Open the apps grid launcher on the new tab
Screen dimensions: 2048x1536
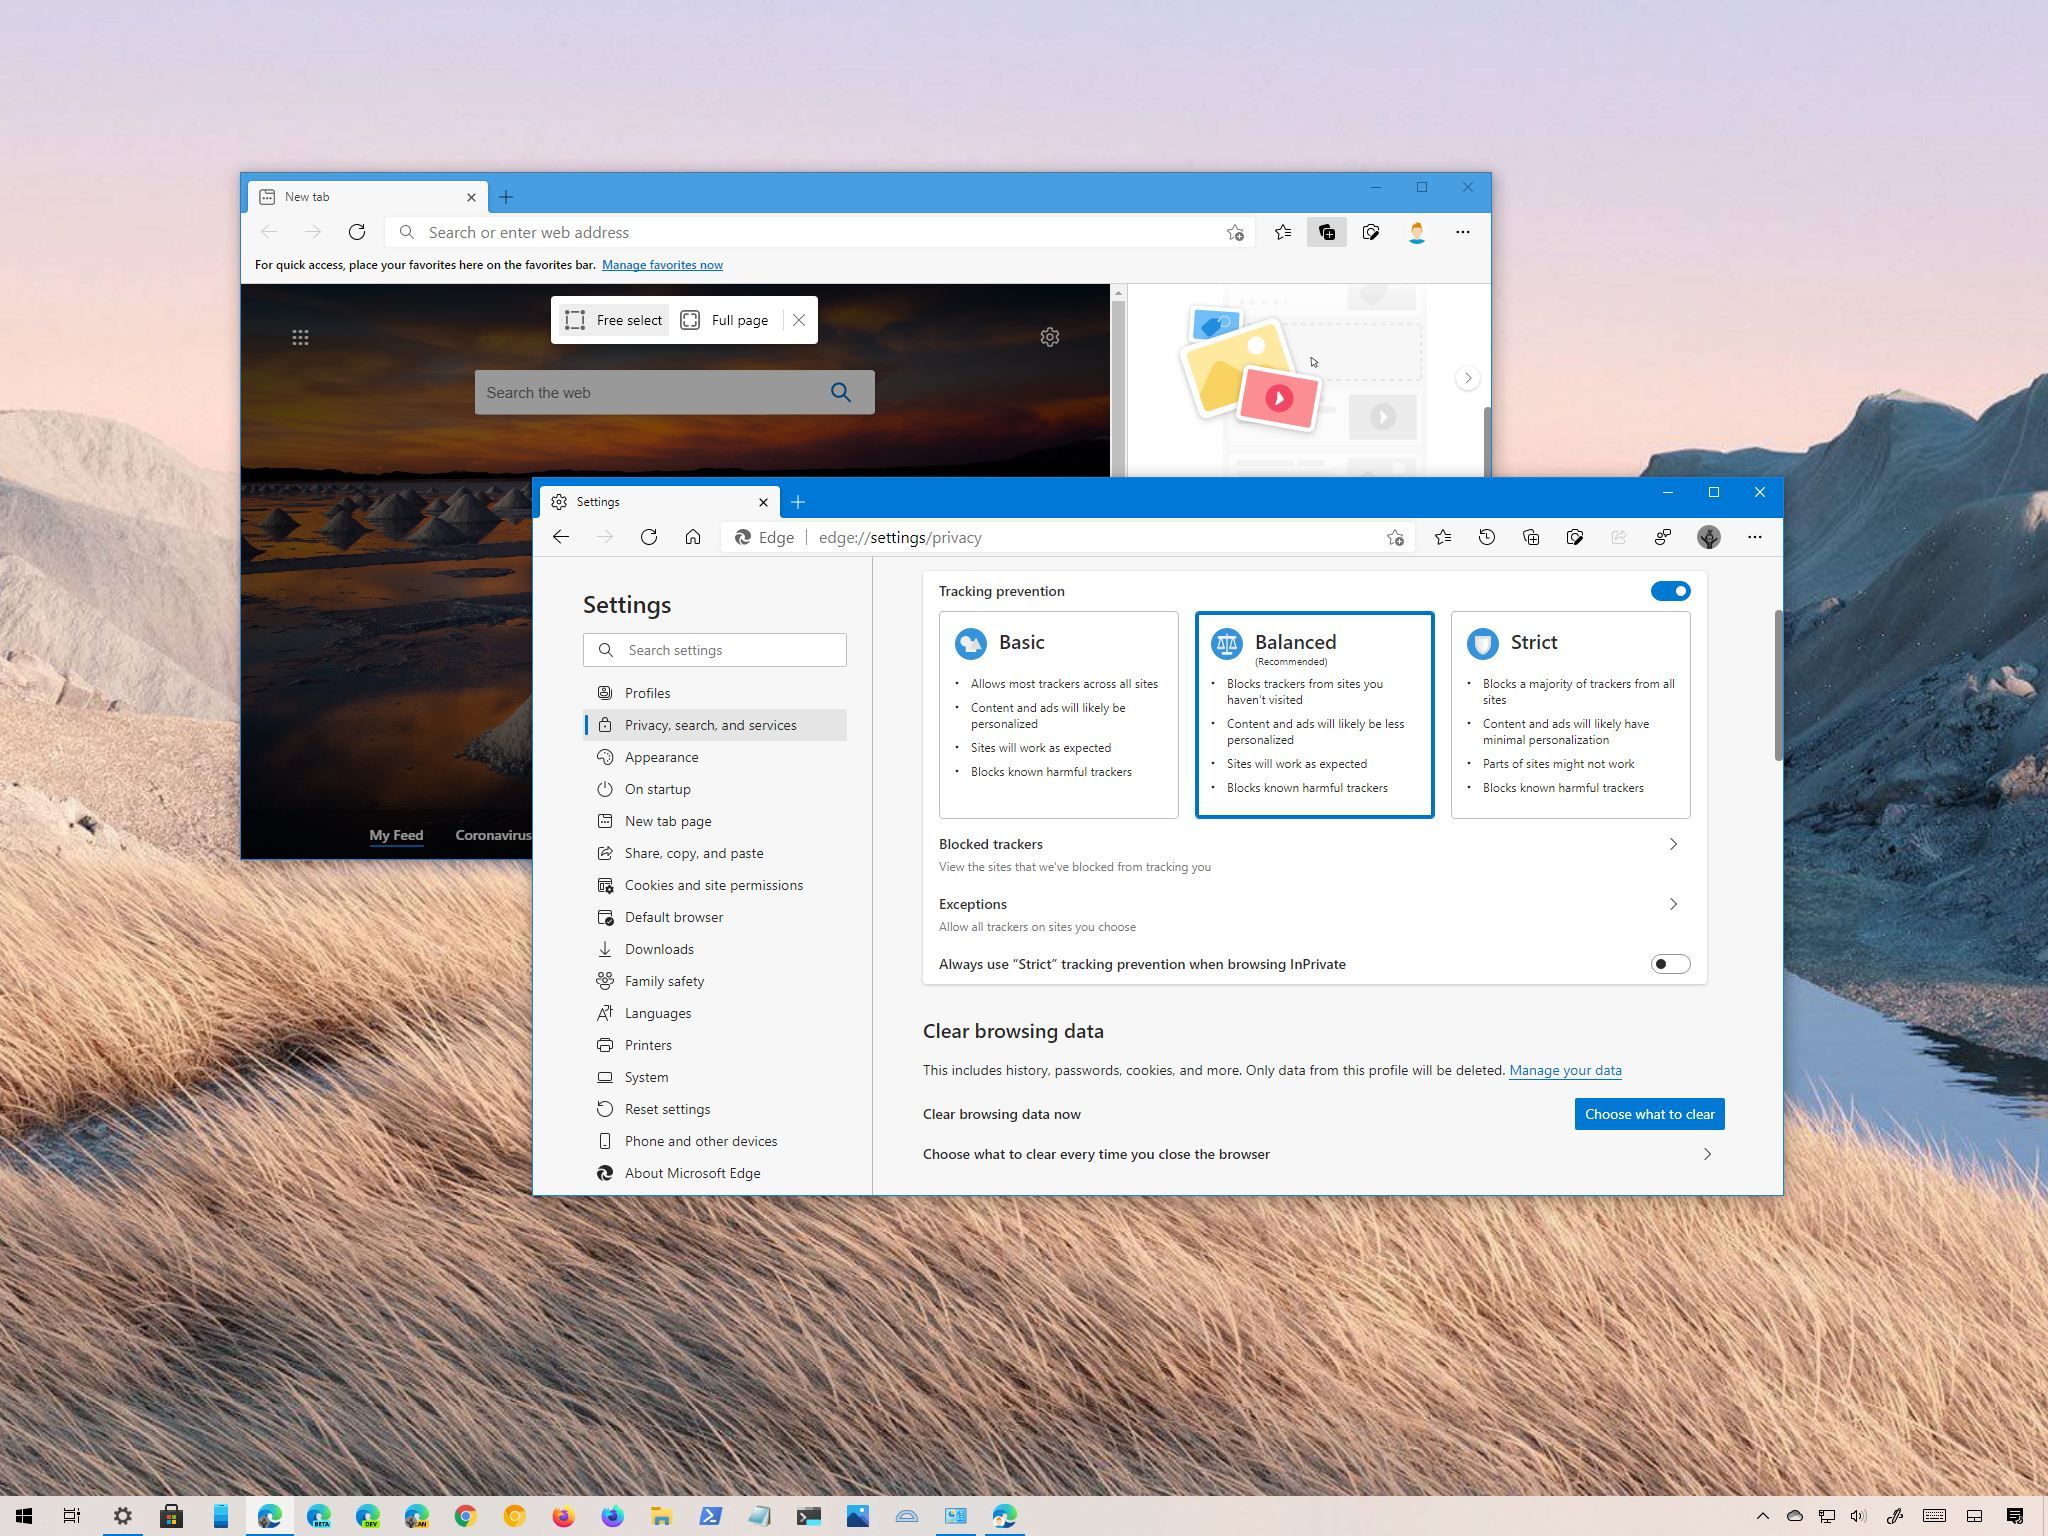(x=300, y=337)
